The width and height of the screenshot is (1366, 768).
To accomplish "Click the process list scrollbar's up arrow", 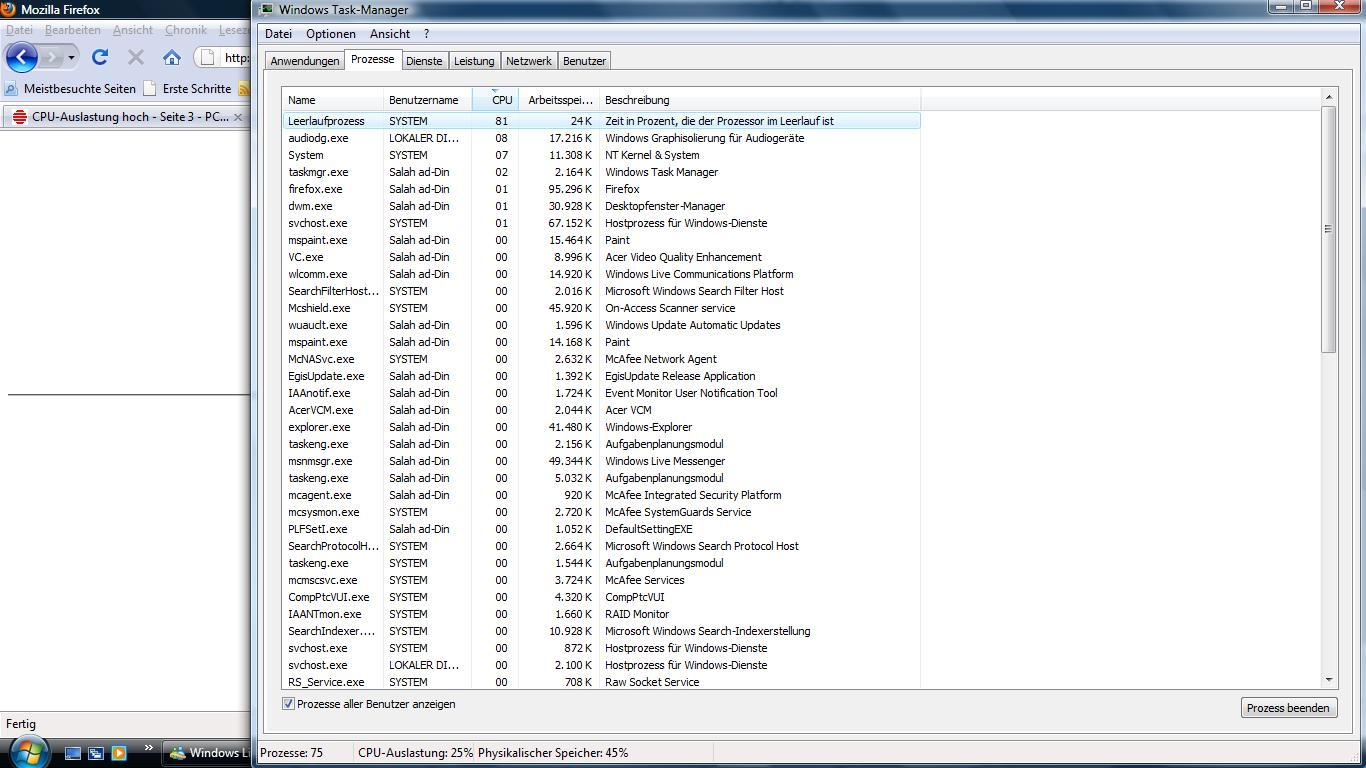I will 1329,97.
